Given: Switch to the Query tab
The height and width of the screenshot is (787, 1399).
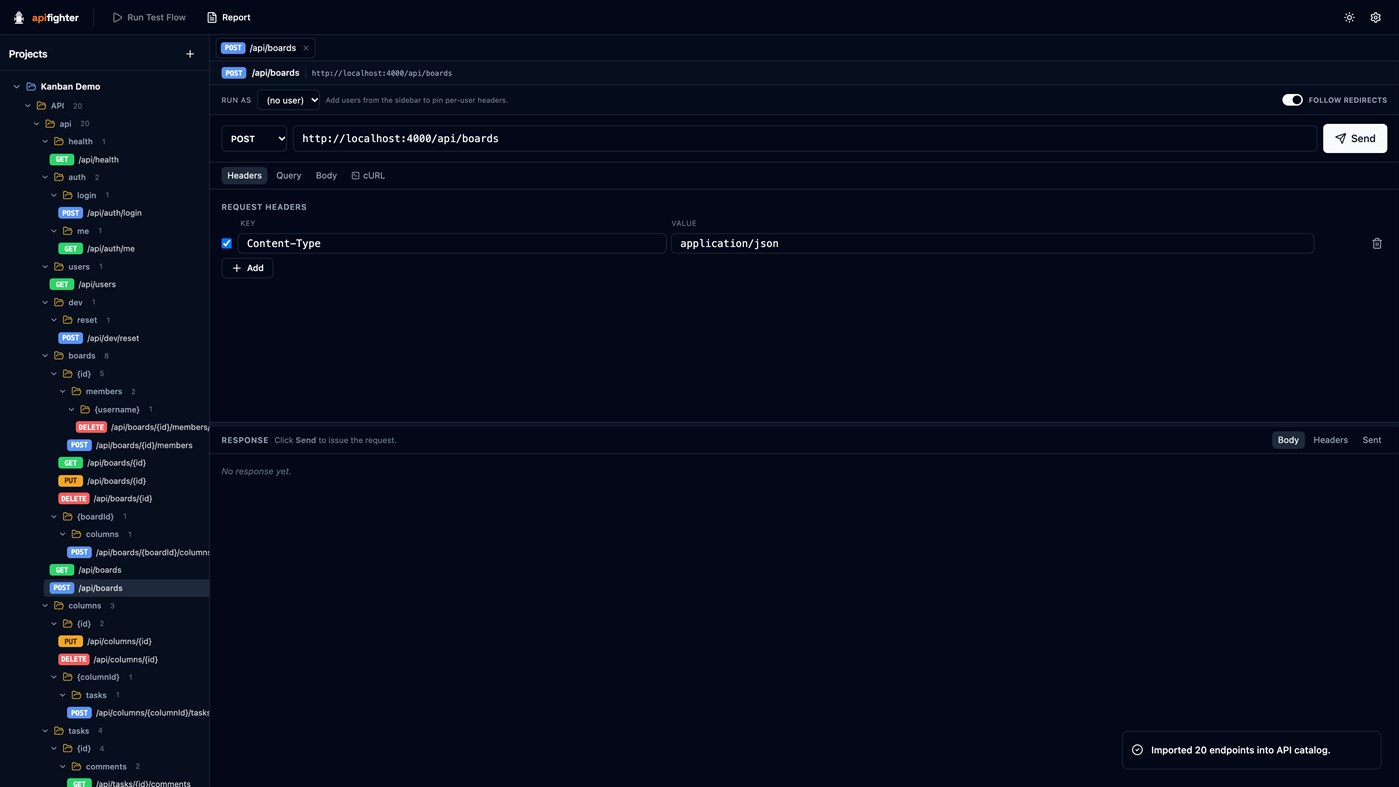Looking at the screenshot, I should 288,176.
